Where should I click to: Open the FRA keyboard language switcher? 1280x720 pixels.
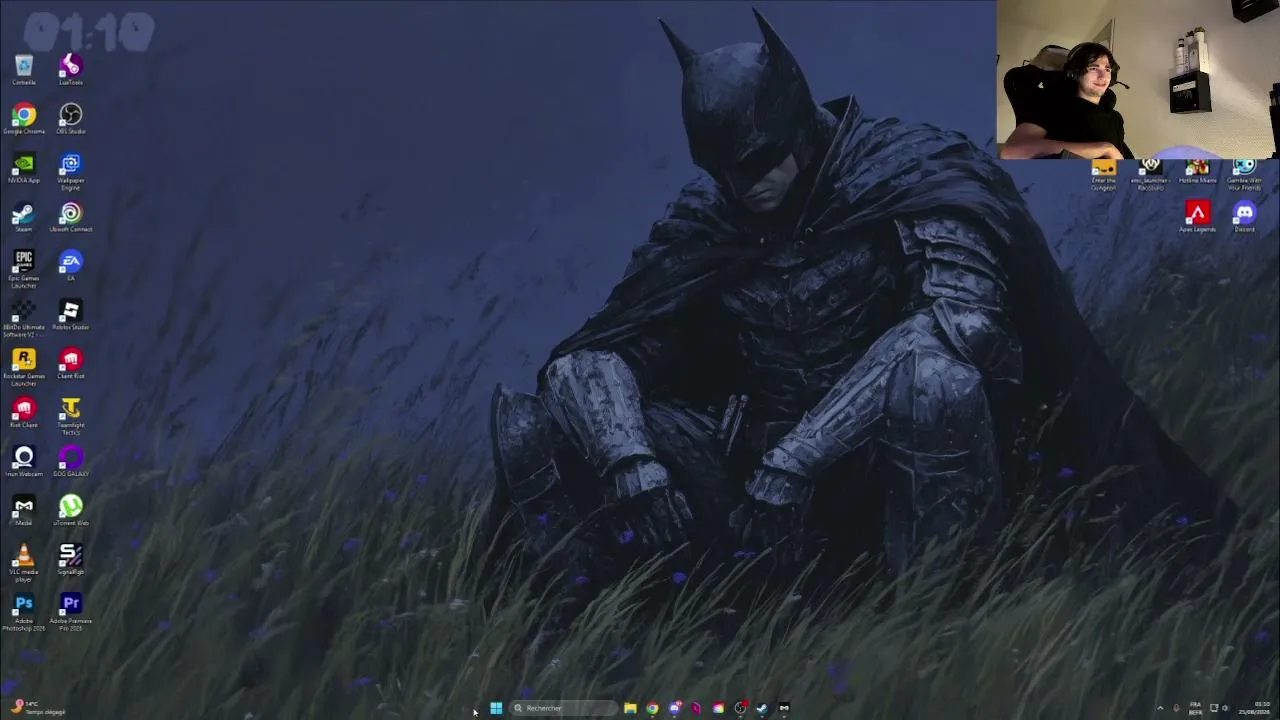(x=1195, y=708)
